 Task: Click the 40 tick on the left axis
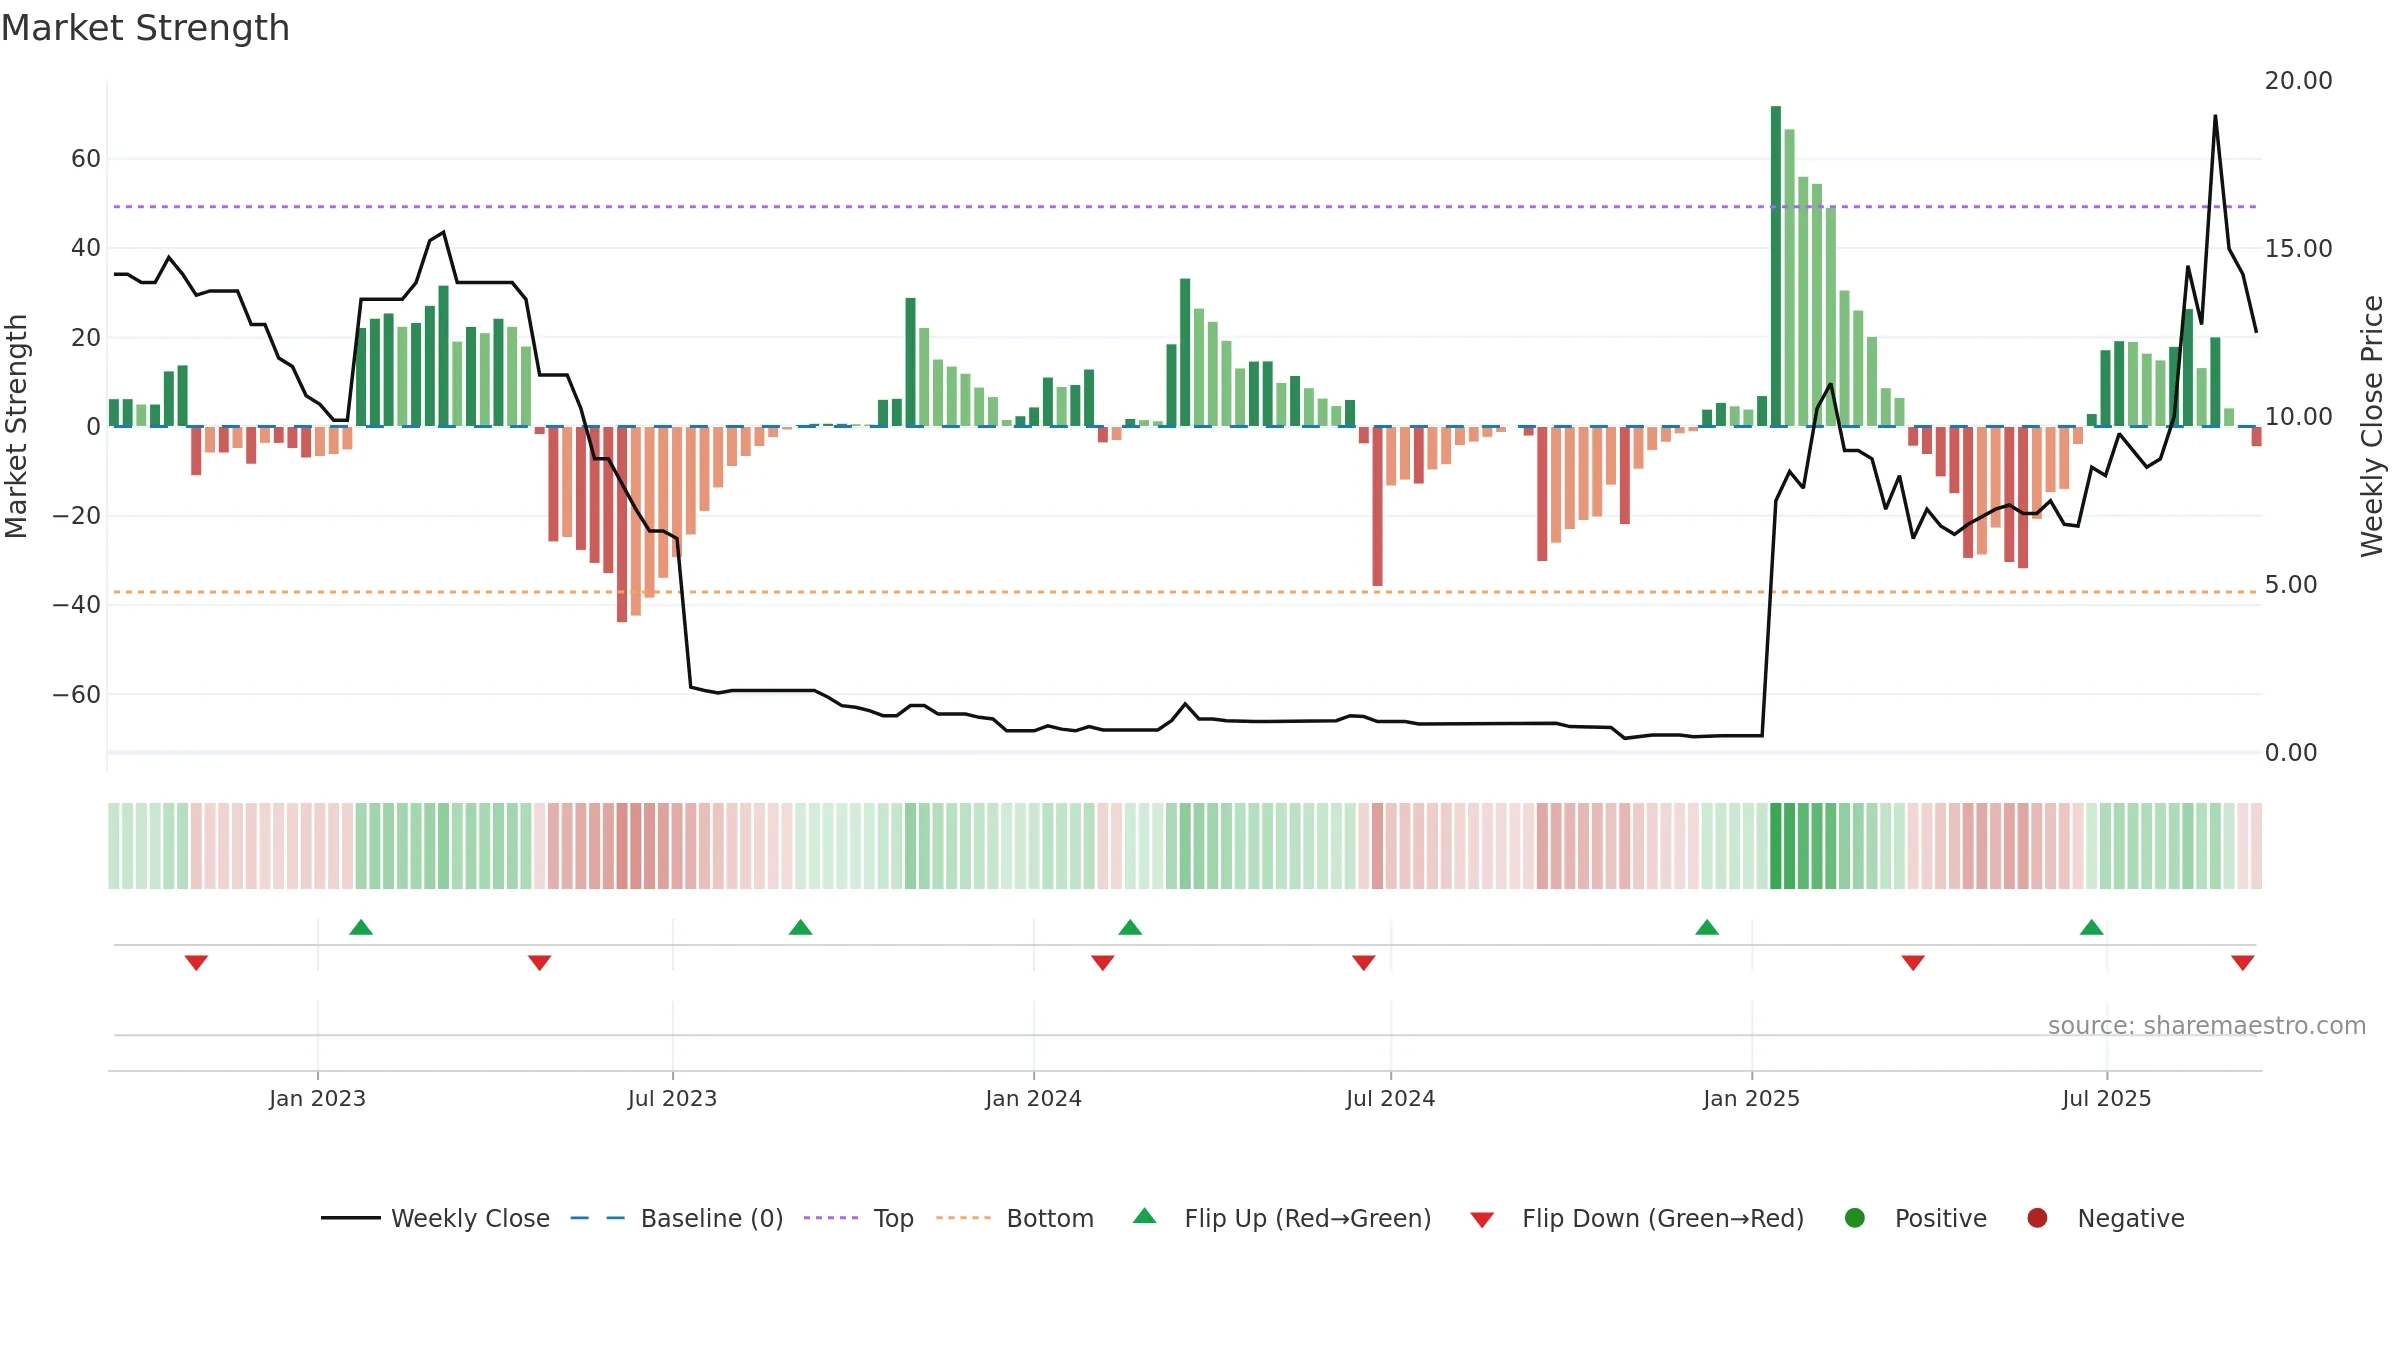click(x=86, y=248)
